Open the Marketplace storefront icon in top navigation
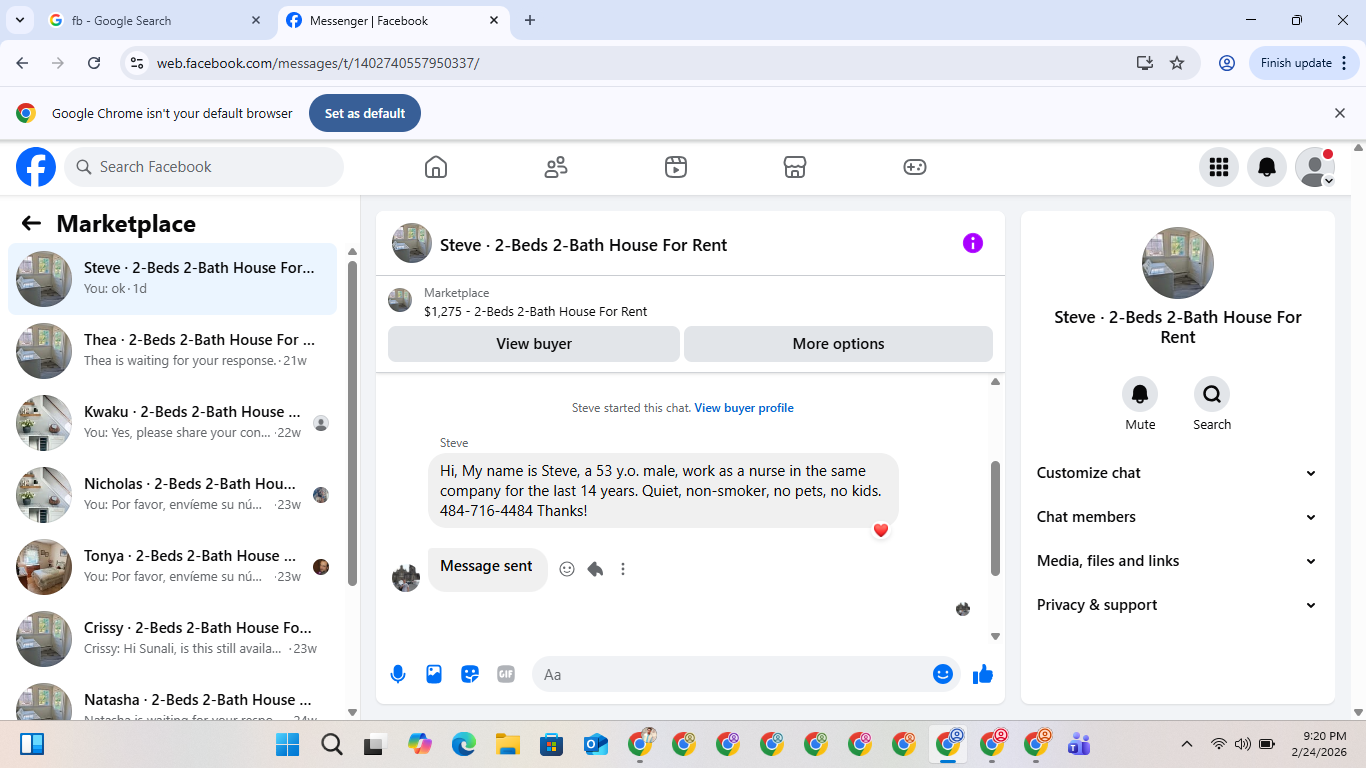Image resolution: width=1366 pixels, height=768 pixels. [x=795, y=167]
